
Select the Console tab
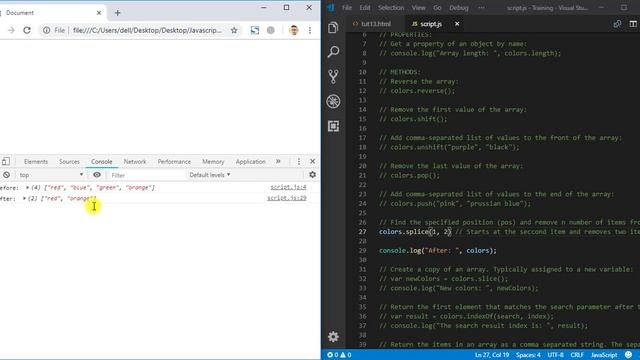(x=102, y=162)
